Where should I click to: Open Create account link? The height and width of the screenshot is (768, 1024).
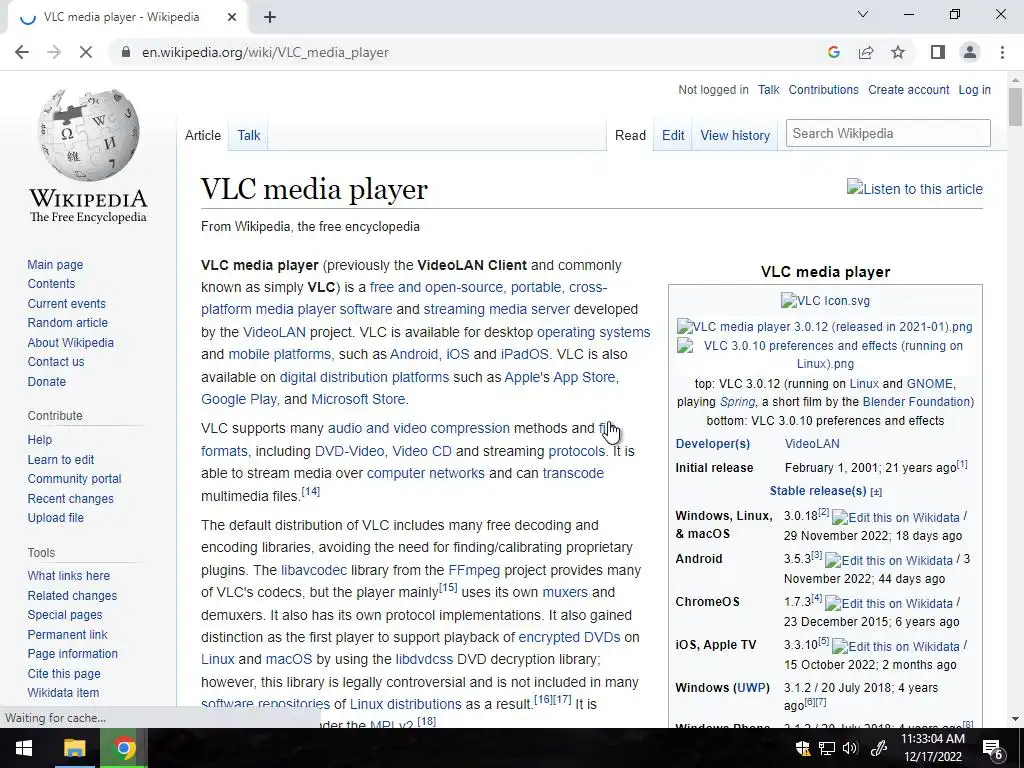[908, 90]
